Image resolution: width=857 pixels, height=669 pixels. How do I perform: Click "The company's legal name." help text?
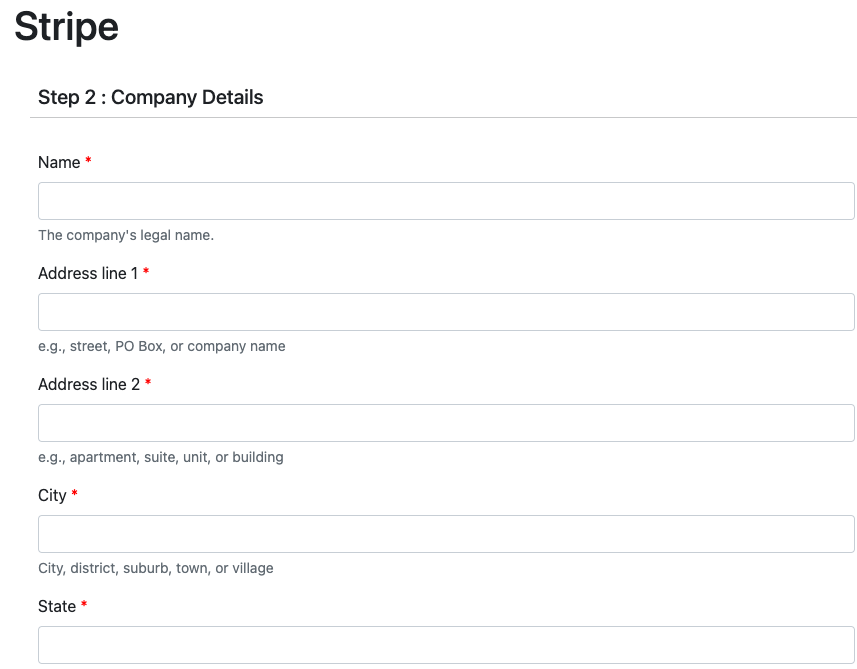tap(126, 236)
